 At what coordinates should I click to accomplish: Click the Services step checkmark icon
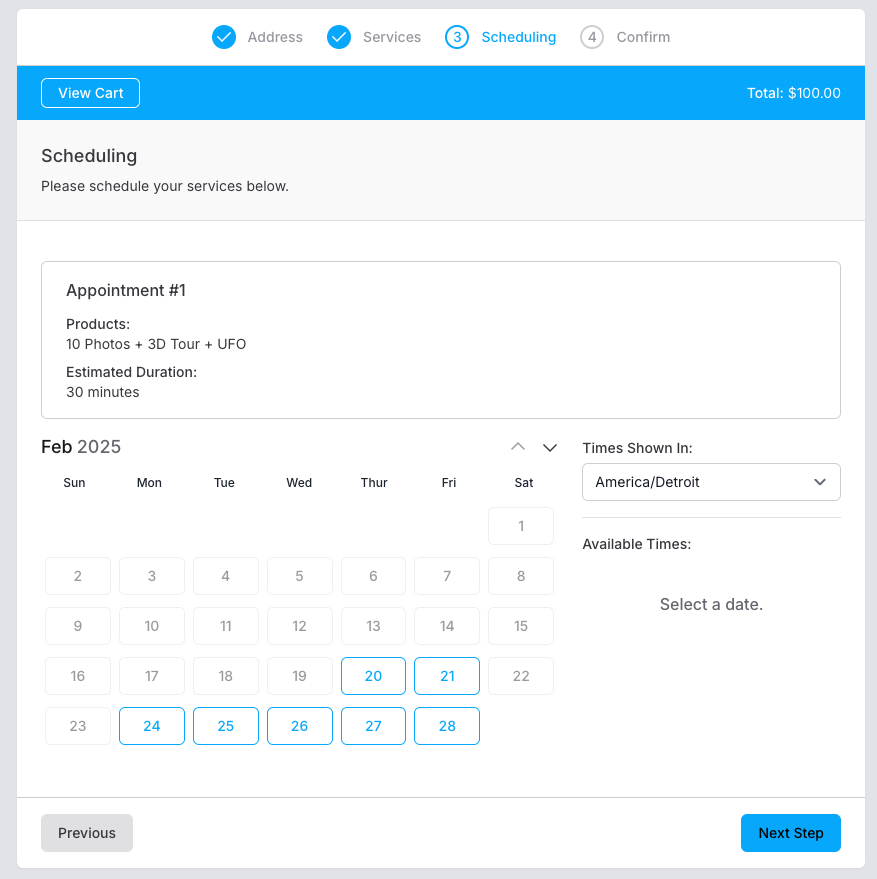coord(339,37)
